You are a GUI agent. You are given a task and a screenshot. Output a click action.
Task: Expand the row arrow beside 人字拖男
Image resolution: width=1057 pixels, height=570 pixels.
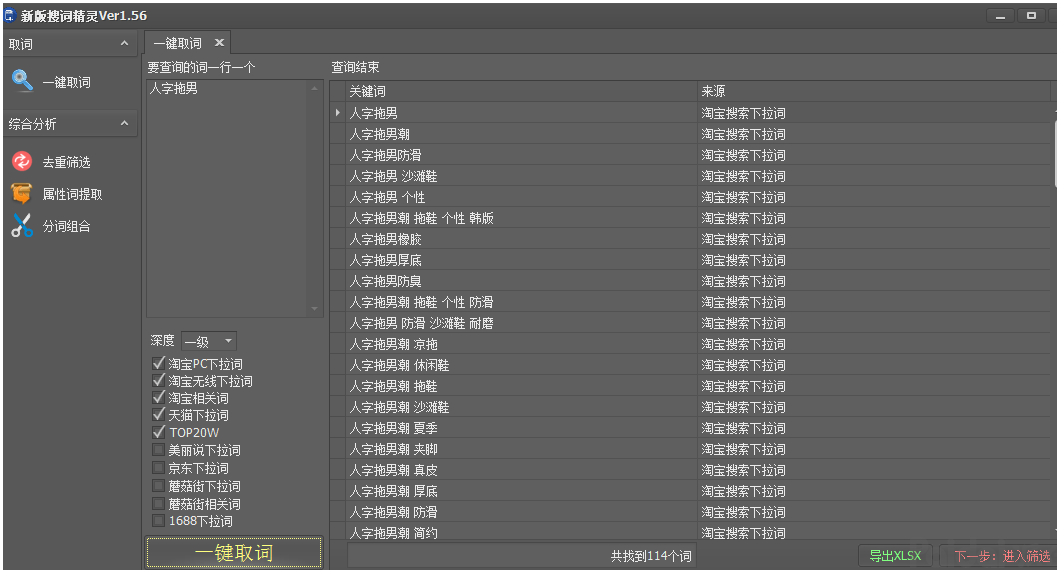click(x=338, y=113)
